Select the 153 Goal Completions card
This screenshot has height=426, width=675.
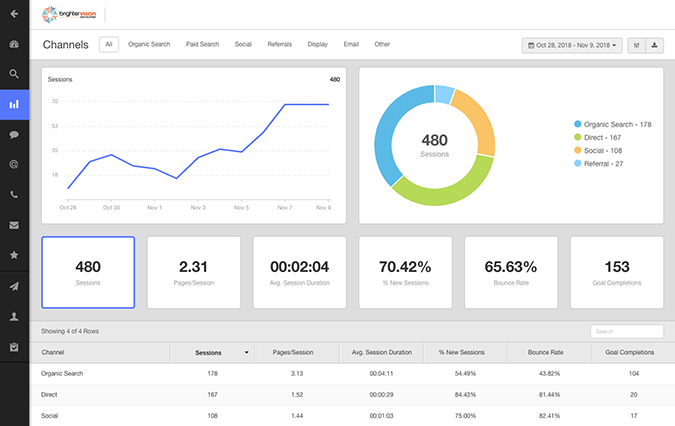[x=617, y=272]
